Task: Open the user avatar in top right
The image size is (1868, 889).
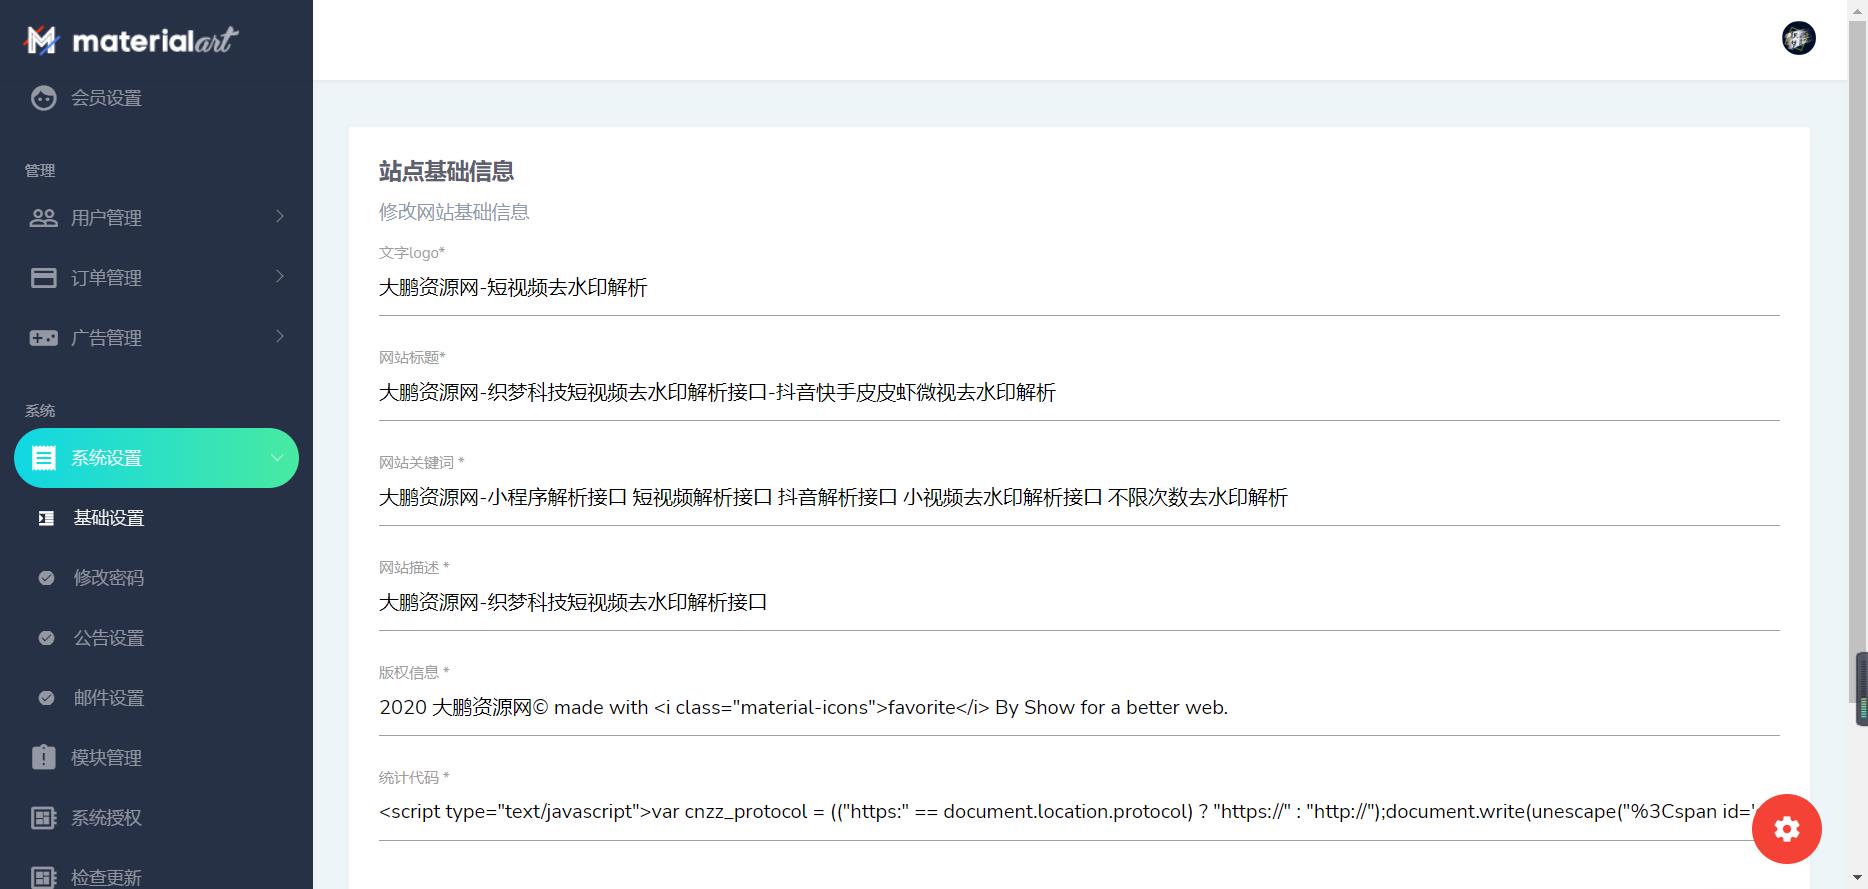Action: point(1798,39)
